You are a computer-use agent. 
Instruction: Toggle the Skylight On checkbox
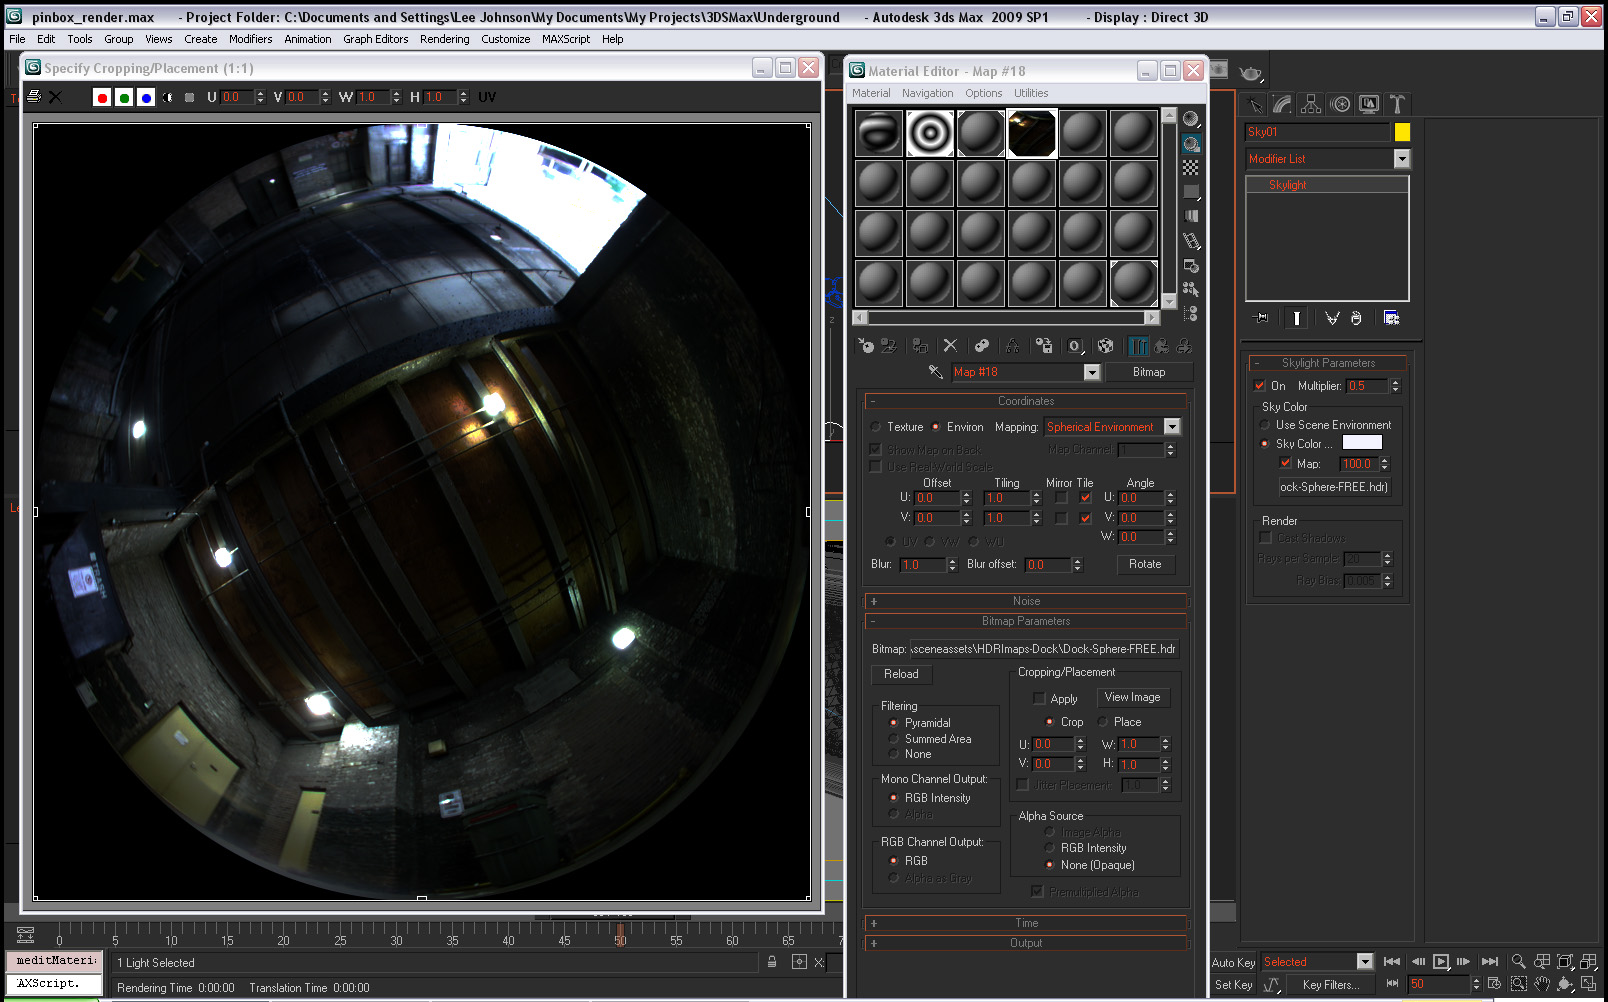(1260, 386)
